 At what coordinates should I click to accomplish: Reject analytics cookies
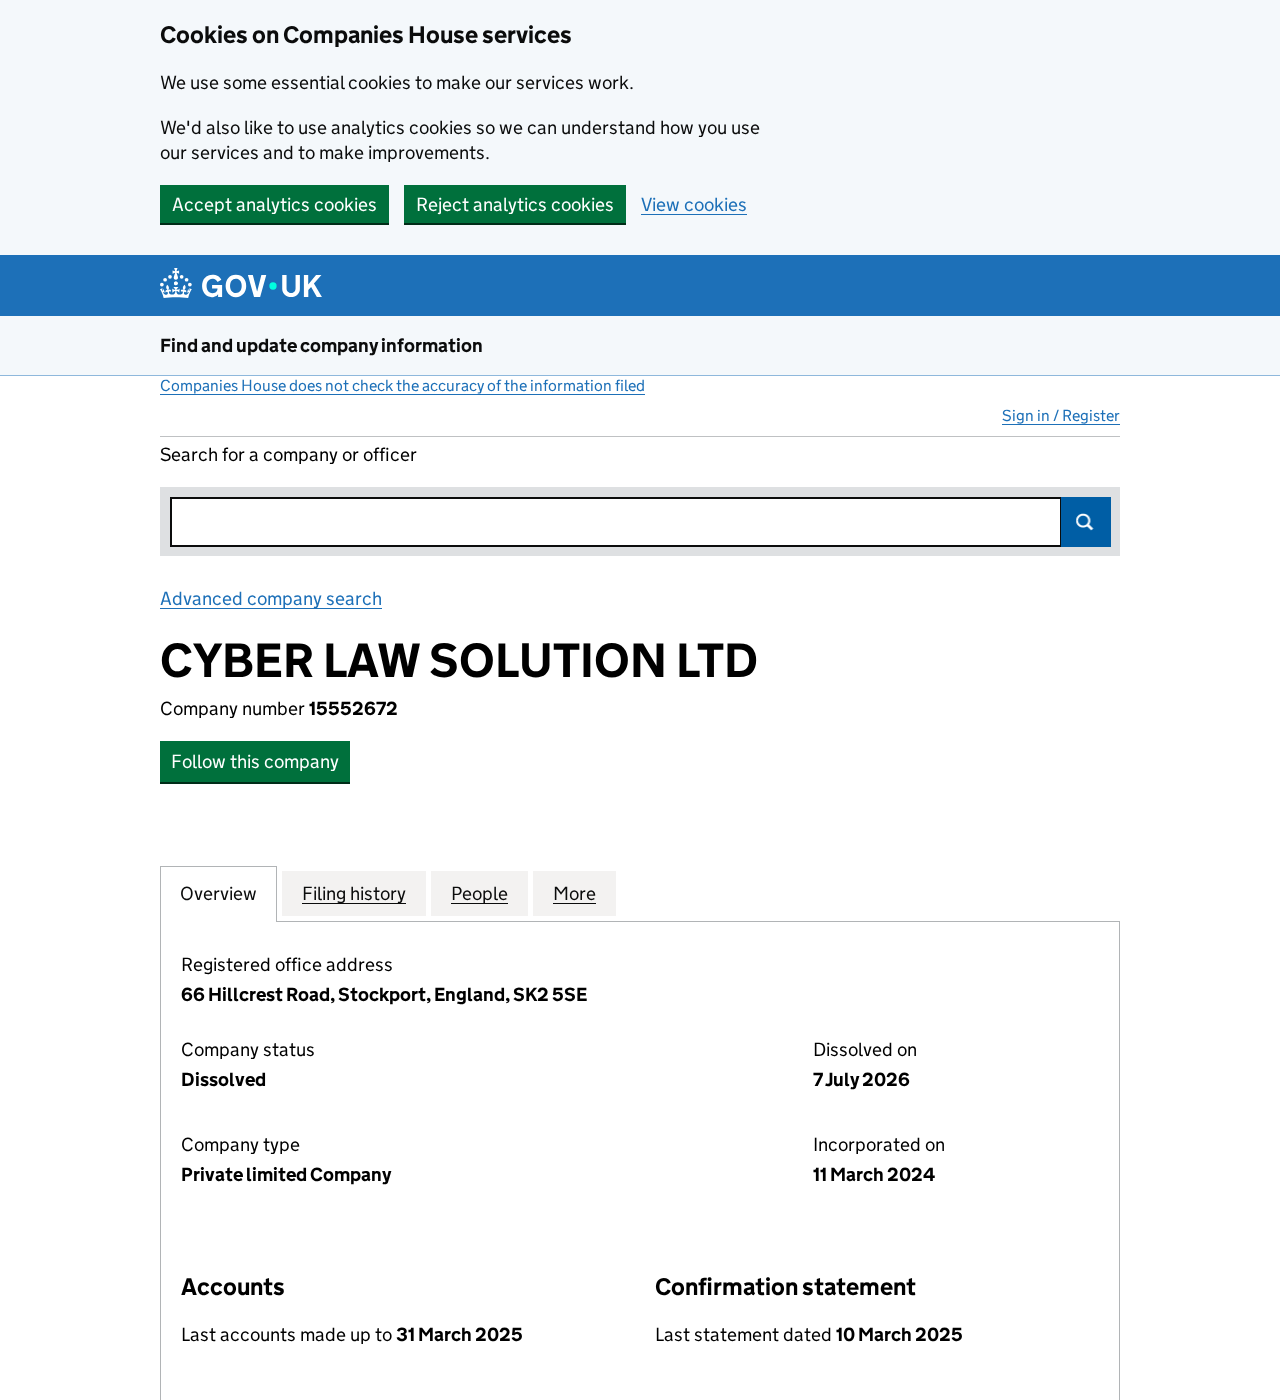(515, 205)
